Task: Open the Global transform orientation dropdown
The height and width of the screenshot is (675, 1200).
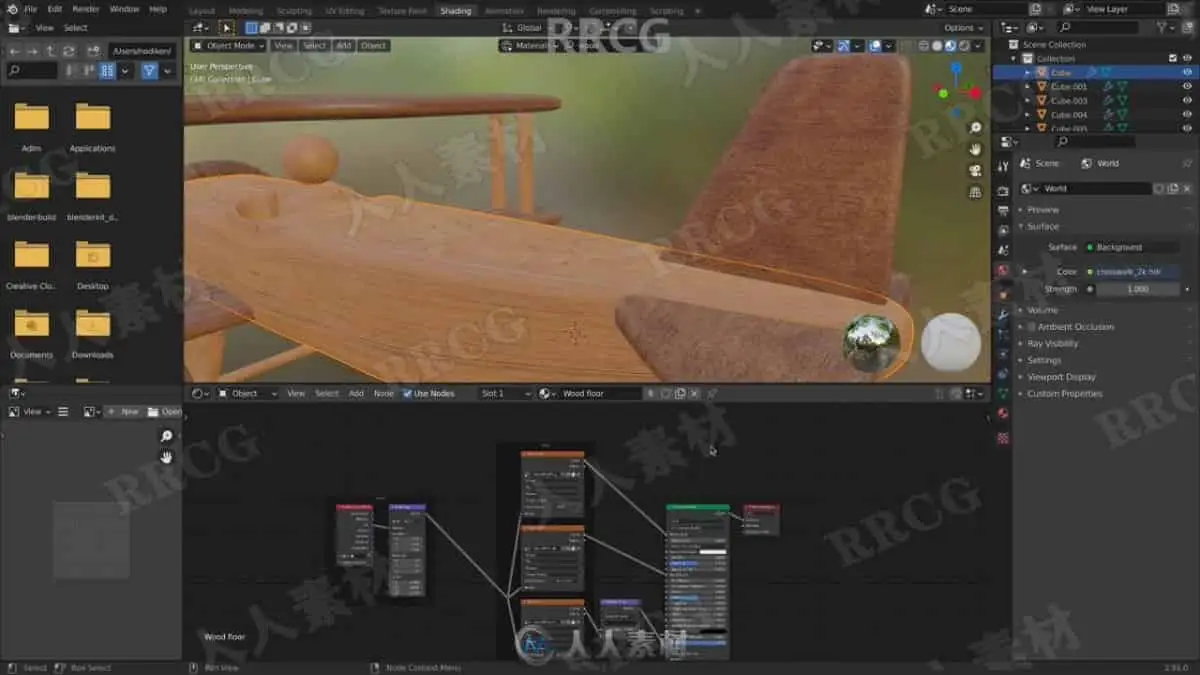Action: click(529, 28)
